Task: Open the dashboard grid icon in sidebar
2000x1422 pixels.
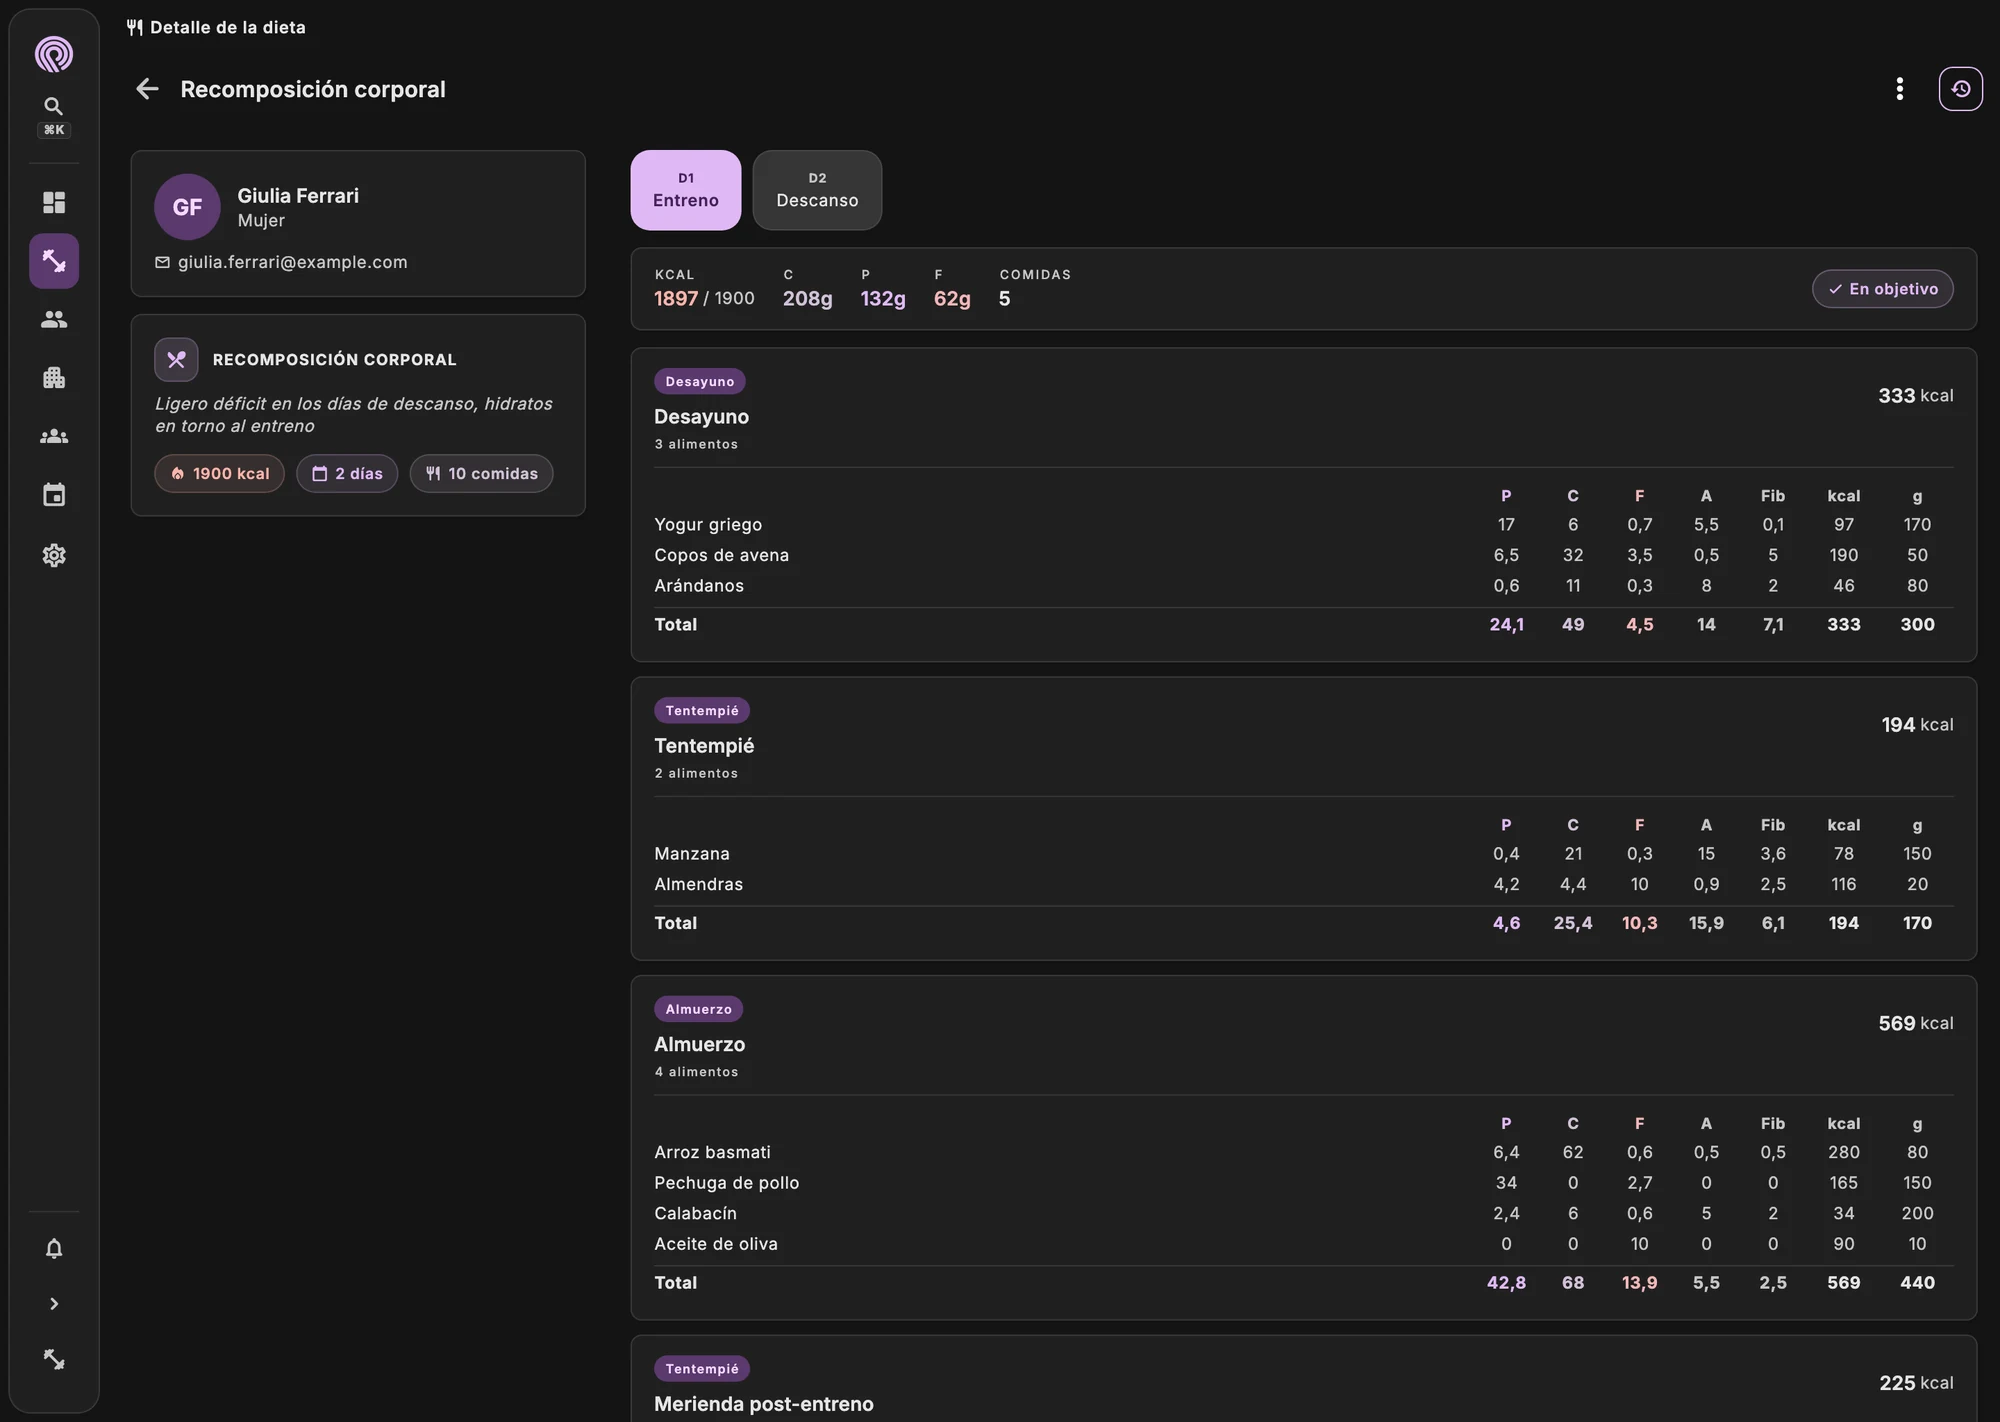Action: (x=54, y=203)
